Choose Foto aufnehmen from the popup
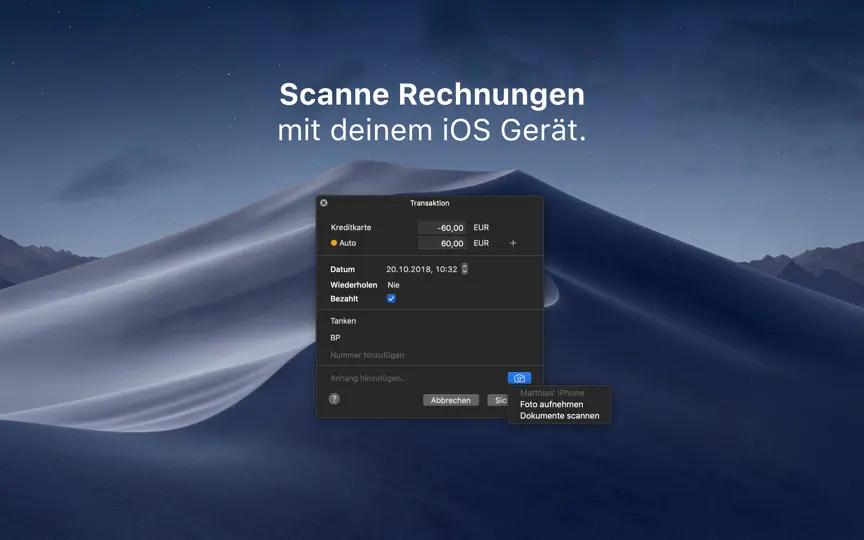 click(552, 404)
